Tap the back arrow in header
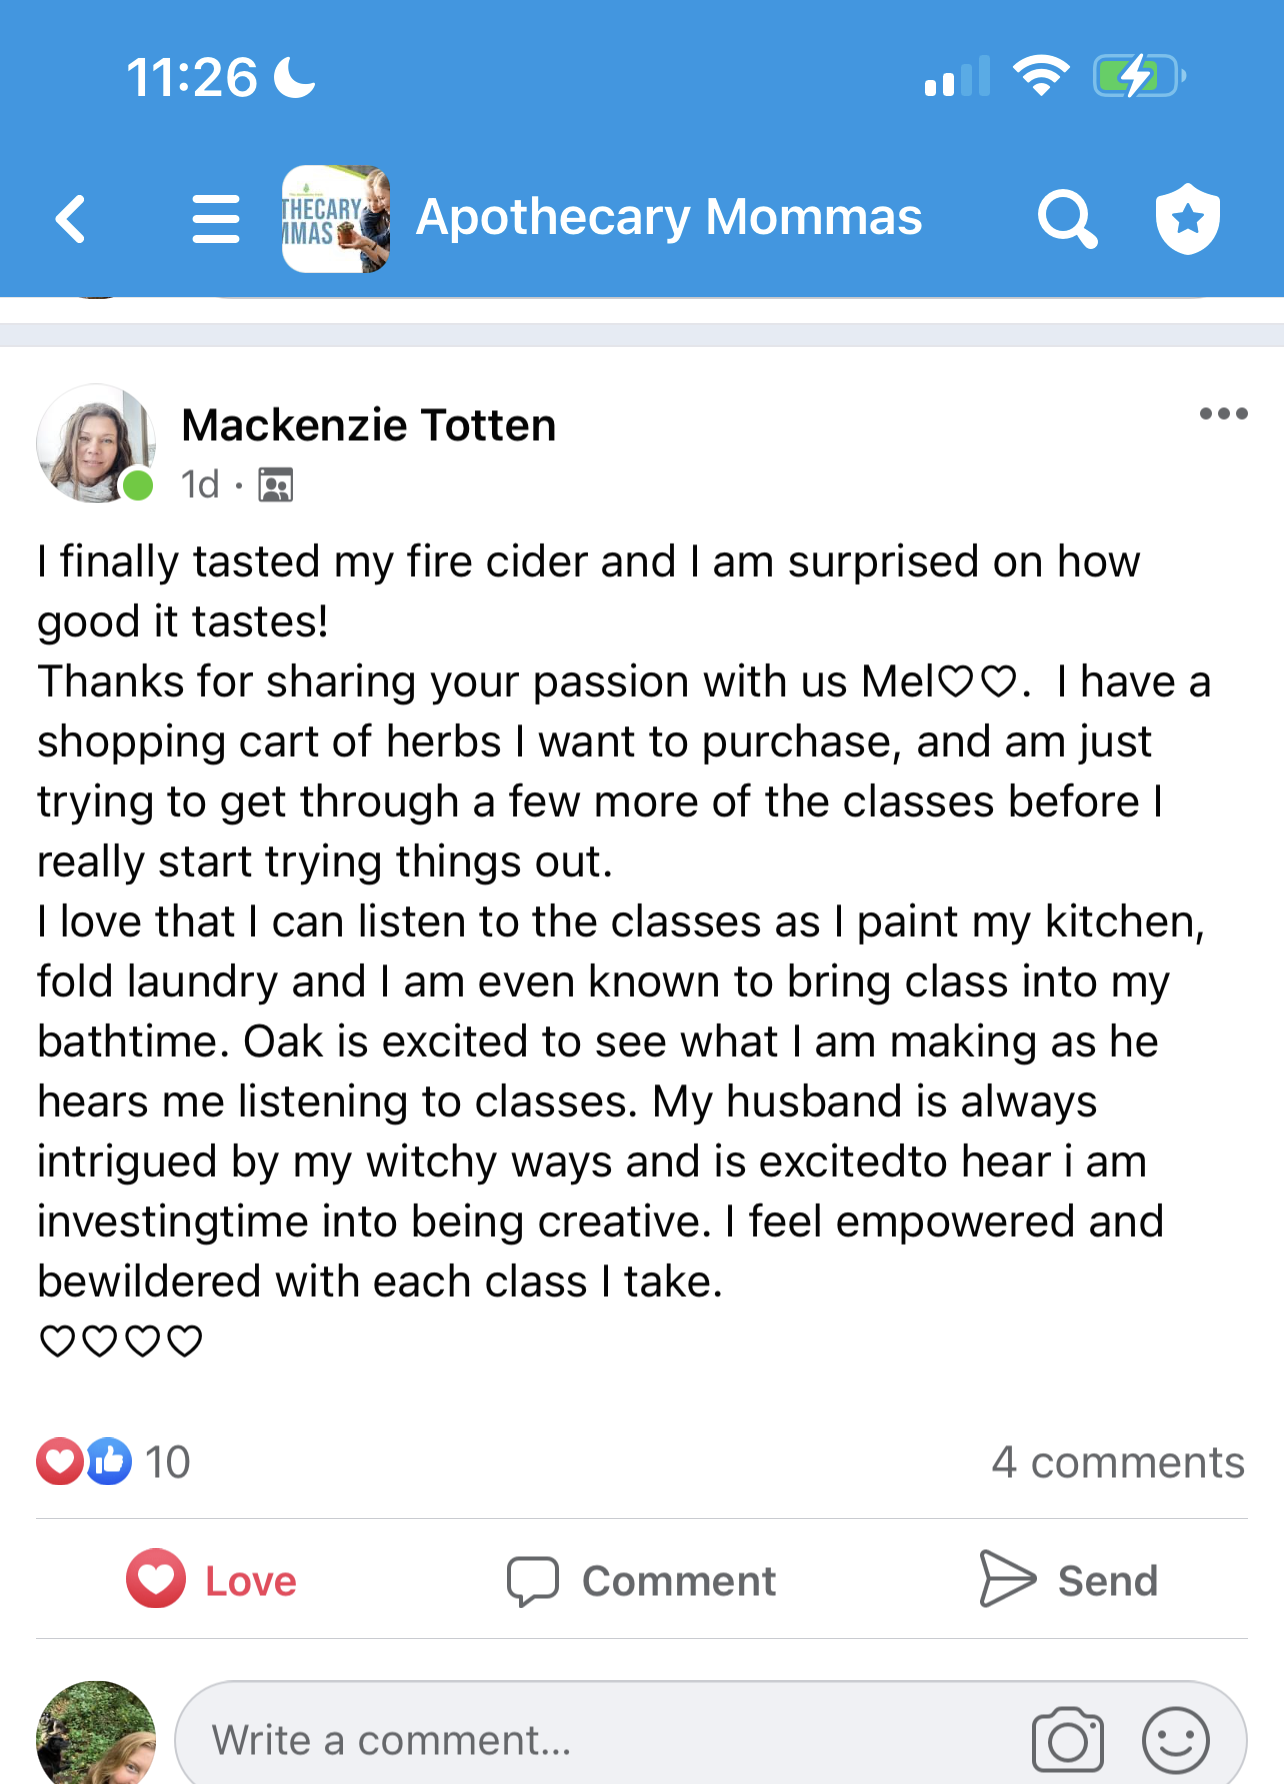The width and height of the screenshot is (1284, 1784). coord(71,219)
